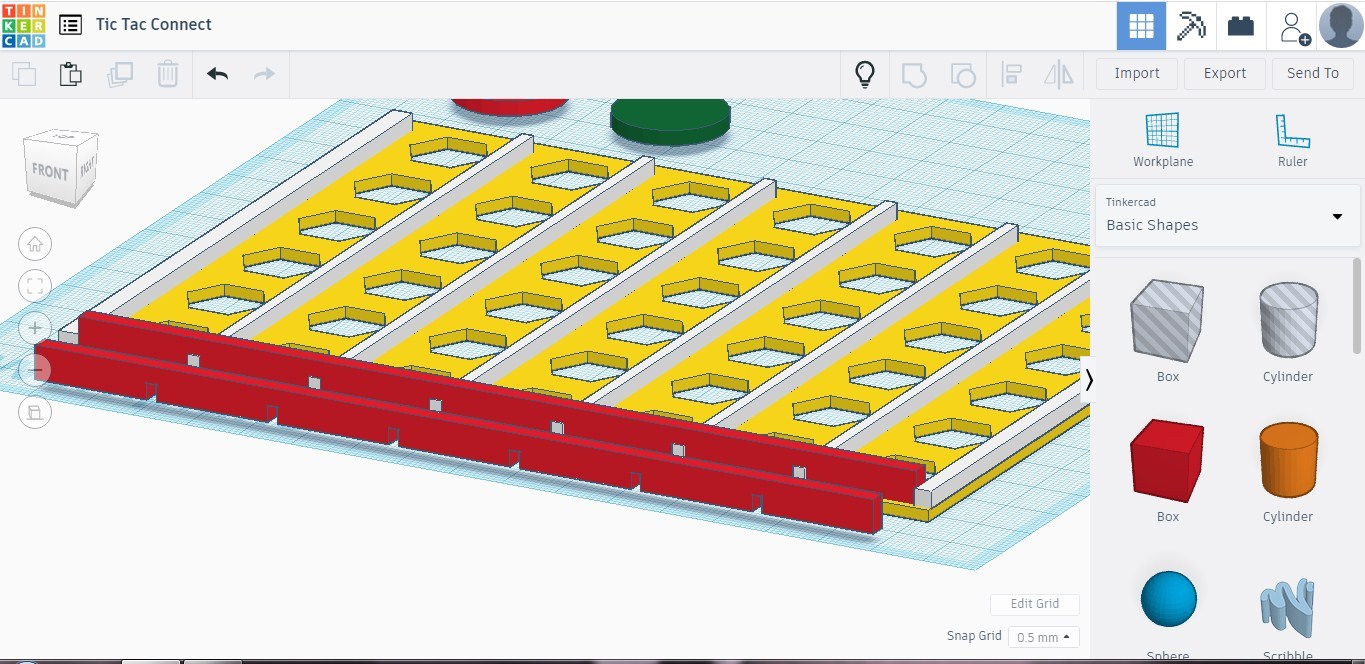Open the user profile avatar
Screen dimensions: 1365x664
tap(1341, 26)
